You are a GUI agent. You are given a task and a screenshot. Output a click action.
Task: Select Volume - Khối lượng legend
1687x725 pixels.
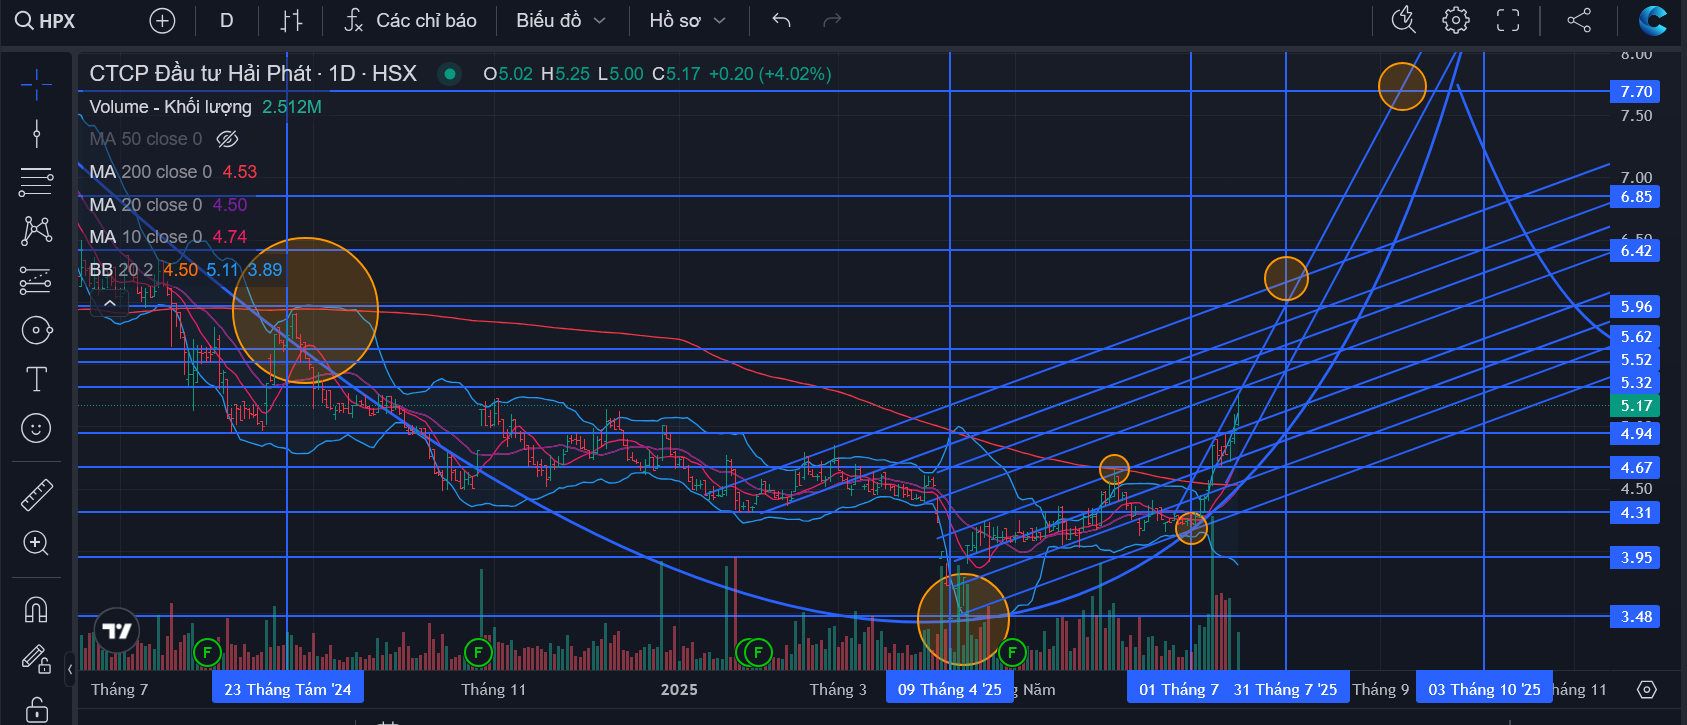[170, 107]
